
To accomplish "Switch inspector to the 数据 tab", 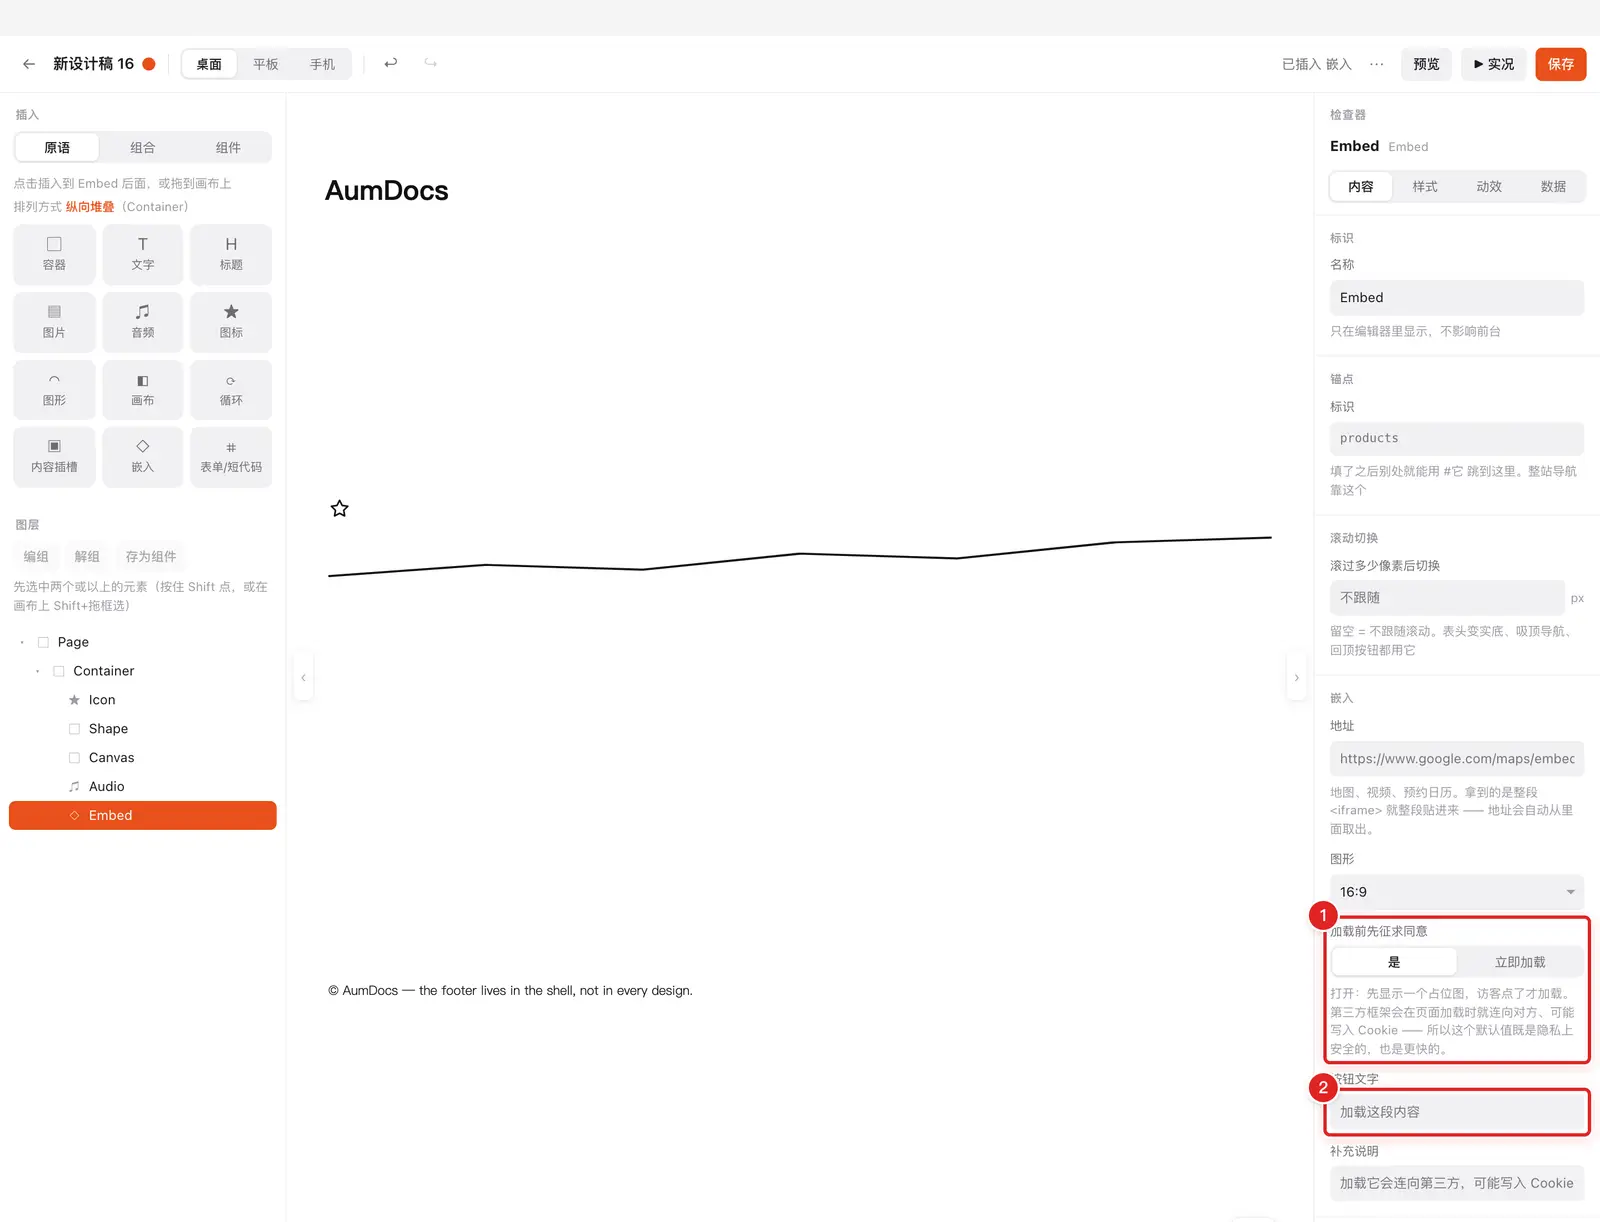I will tap(1553, 187).
